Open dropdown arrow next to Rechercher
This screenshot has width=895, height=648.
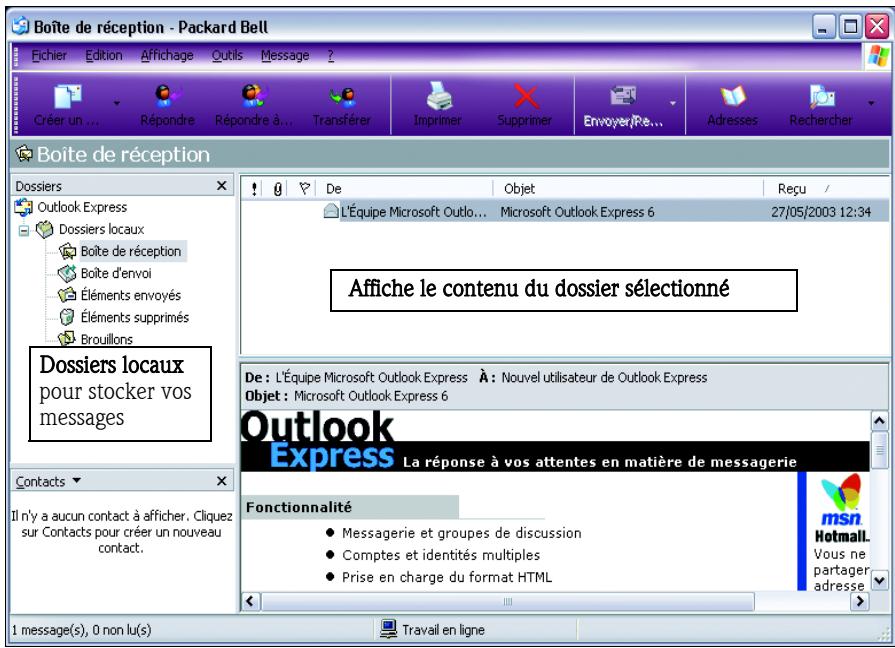[x=871, y=103]
